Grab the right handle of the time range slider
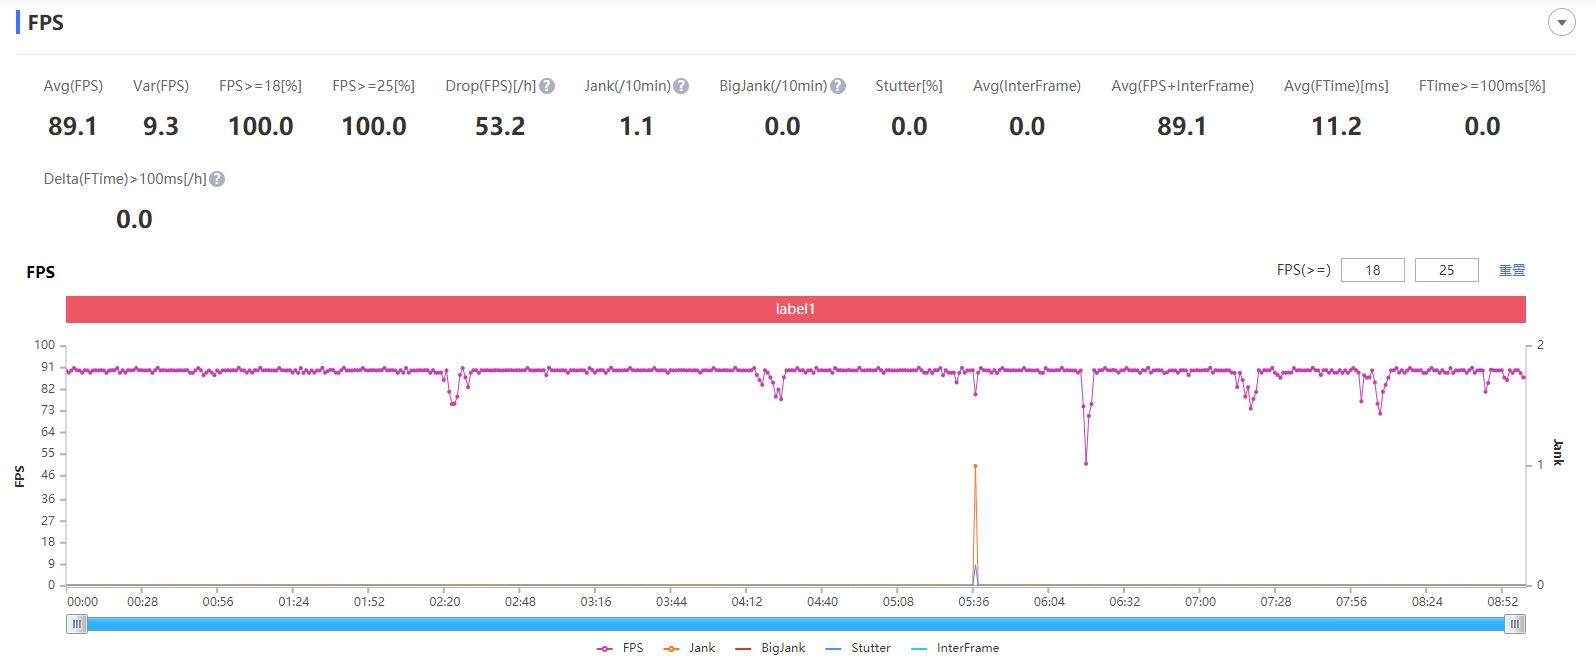The width and height of the screenshot is (1596, 658). click(x=1515, y=624)
